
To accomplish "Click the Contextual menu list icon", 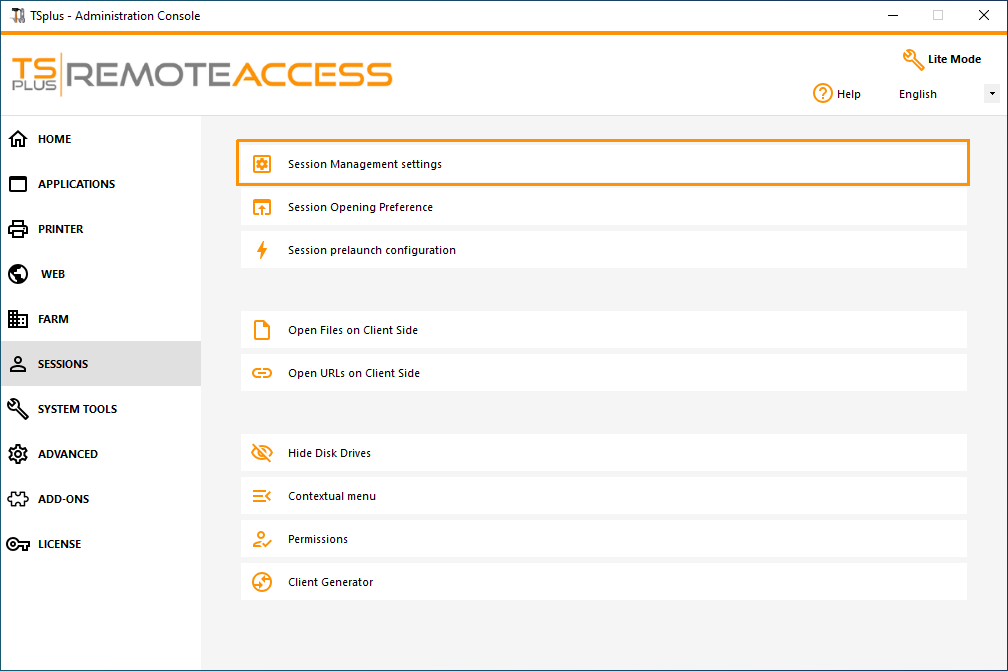I will click(x=261, y=495).
